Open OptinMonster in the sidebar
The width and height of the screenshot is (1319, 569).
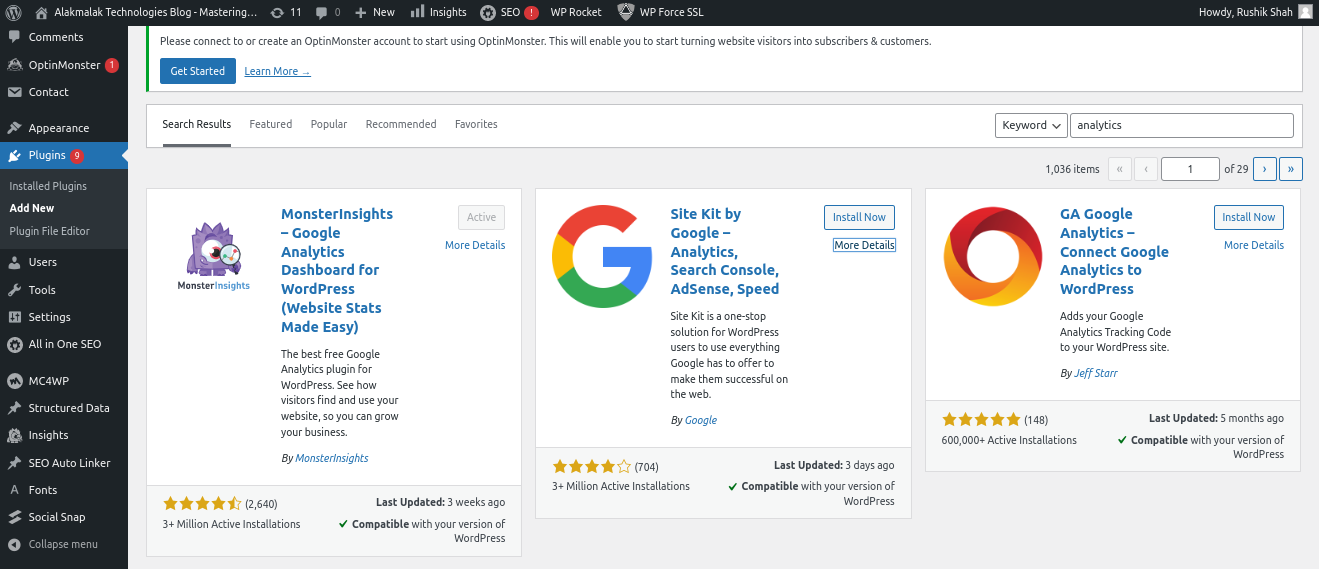(64, 65)
